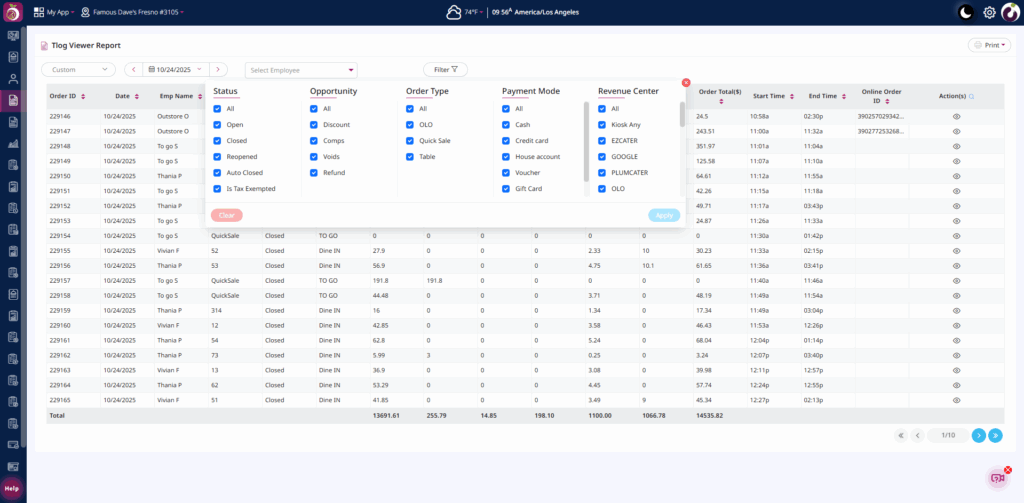Open the Custom date range dropdown
Screen dimensions: 1024x503
tap(79, 70)
